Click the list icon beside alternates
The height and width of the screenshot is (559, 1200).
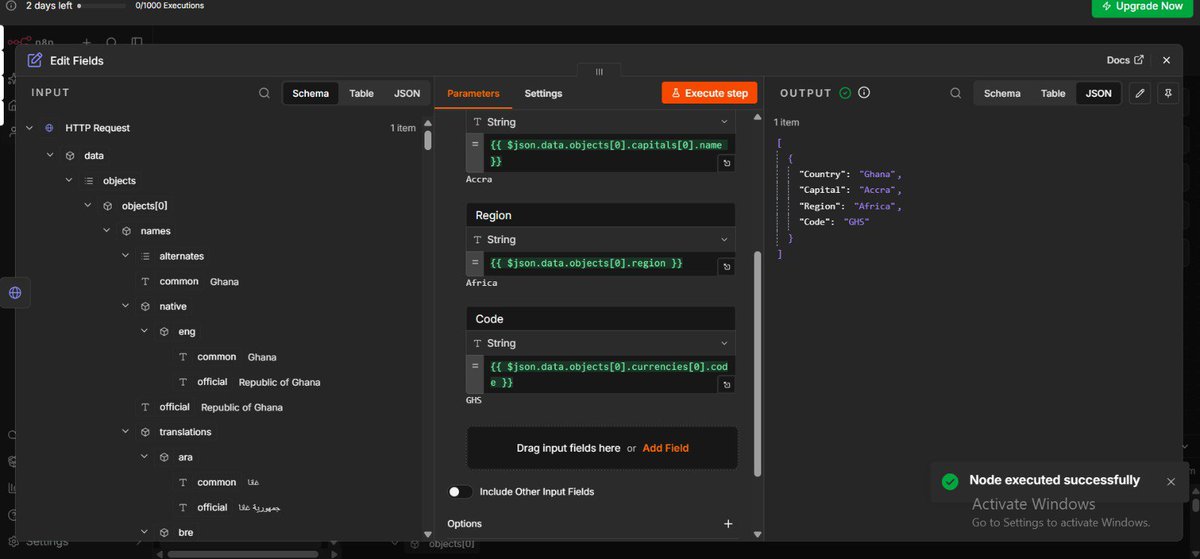145,256
